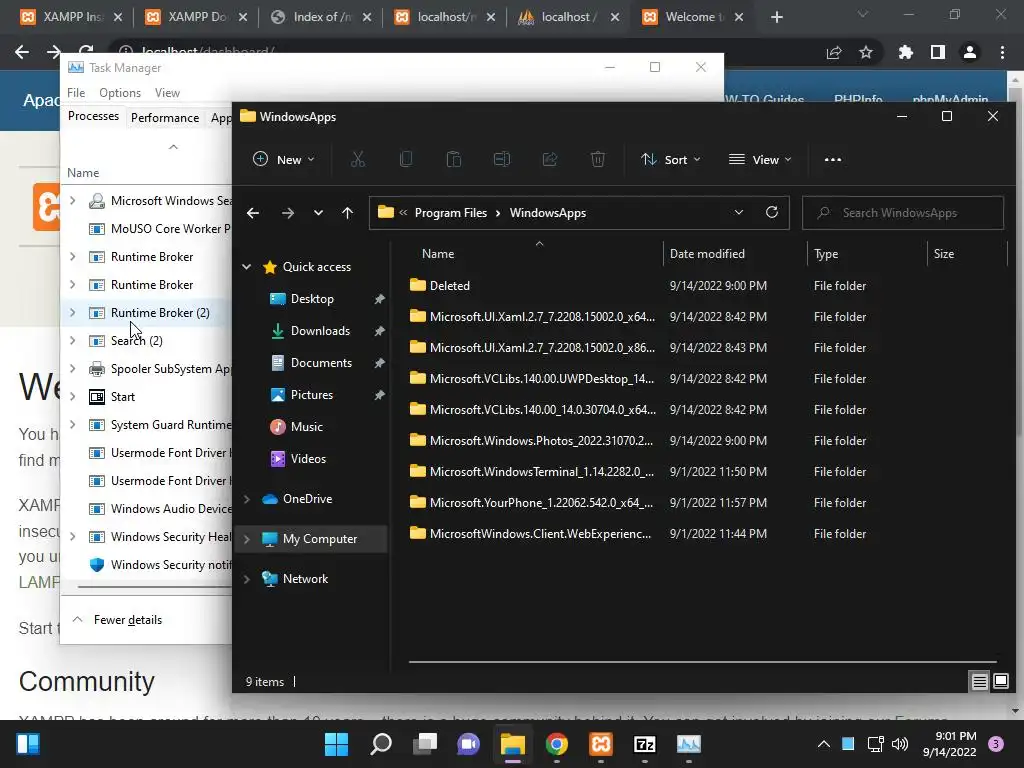Open the New dropdown in File Explorer
The height and width of the screenshot is (768, 1024).
coord(283,159)
